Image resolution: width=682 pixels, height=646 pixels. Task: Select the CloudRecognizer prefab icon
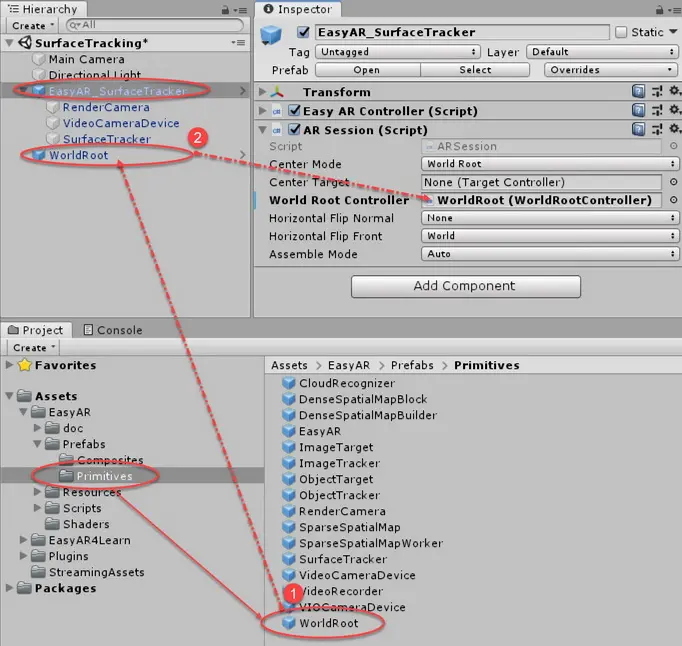point(288,383)
